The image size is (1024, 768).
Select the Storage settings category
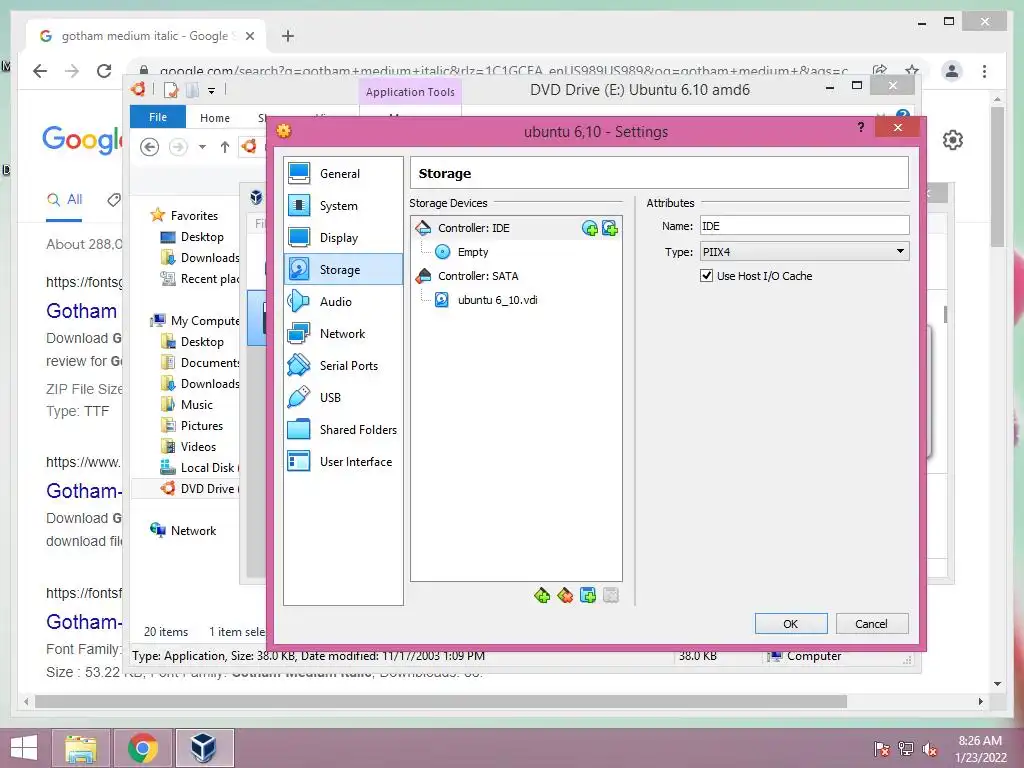coord(343,269)
